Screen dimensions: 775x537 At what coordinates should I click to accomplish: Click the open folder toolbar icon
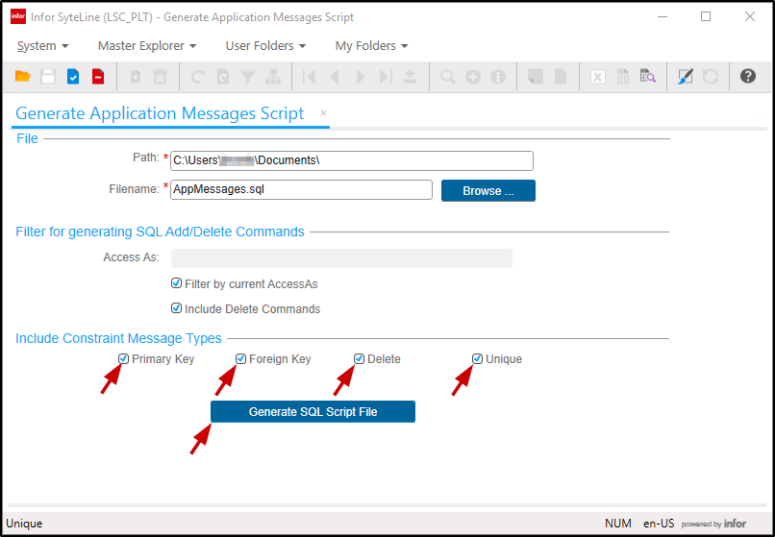(x=23, y=77)
